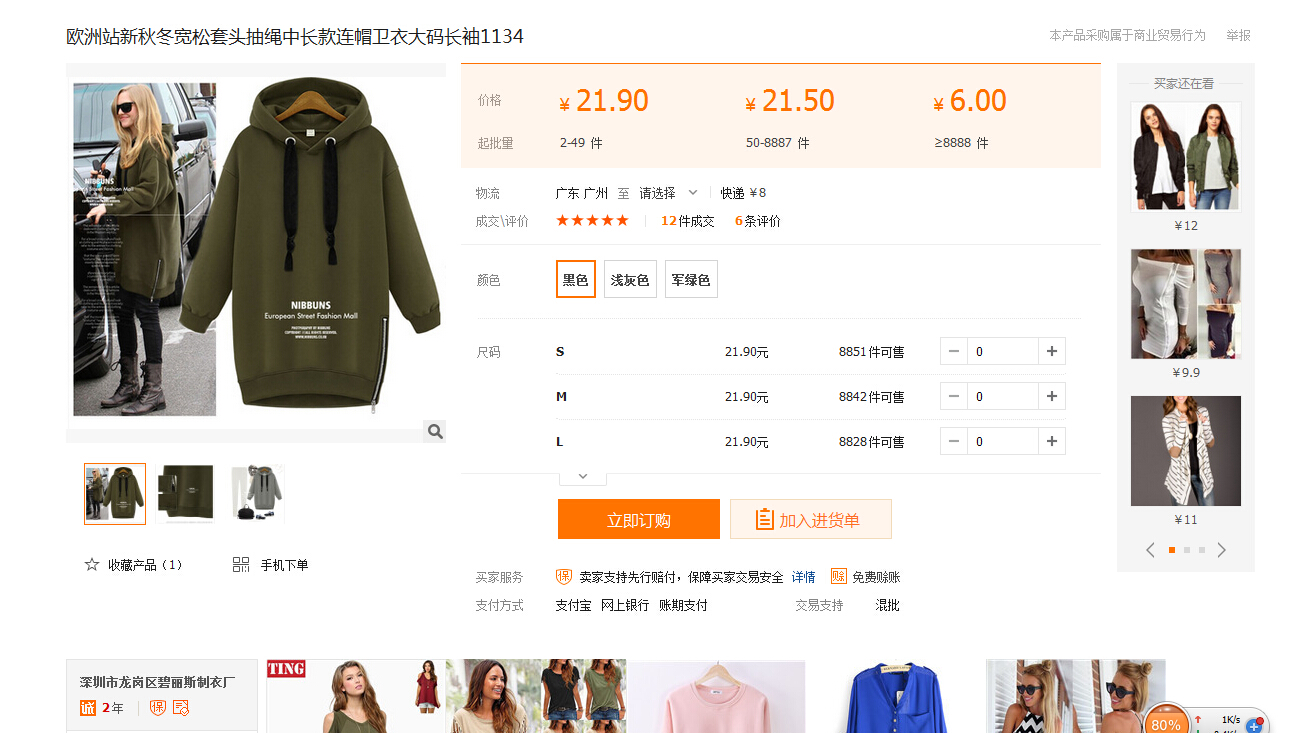The width and height of the screenshot is (1294, 733).
Task: Open the 请选择 shipping destination dropdown
Action: click(x=668, y=193)
